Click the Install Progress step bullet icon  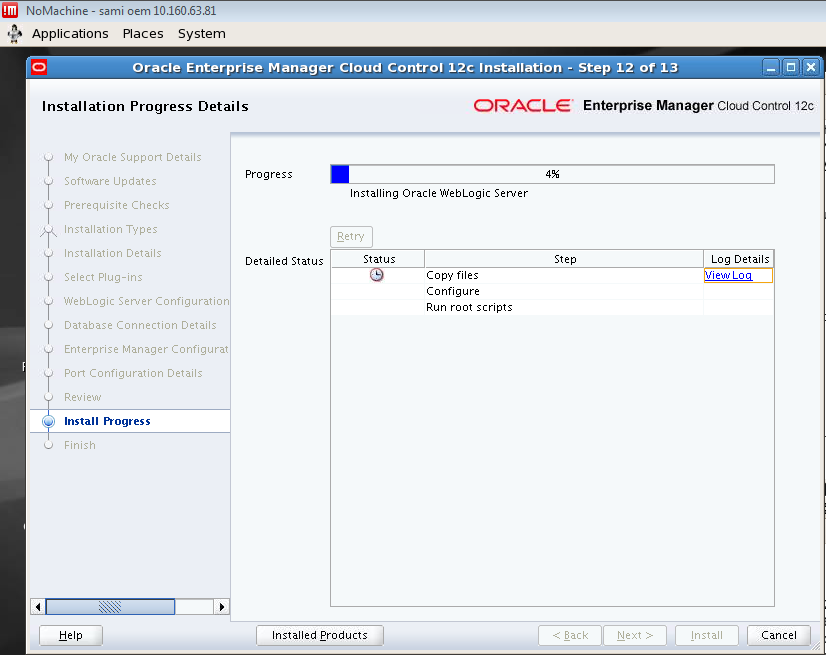pyautogui.click(x=48, y=421)
